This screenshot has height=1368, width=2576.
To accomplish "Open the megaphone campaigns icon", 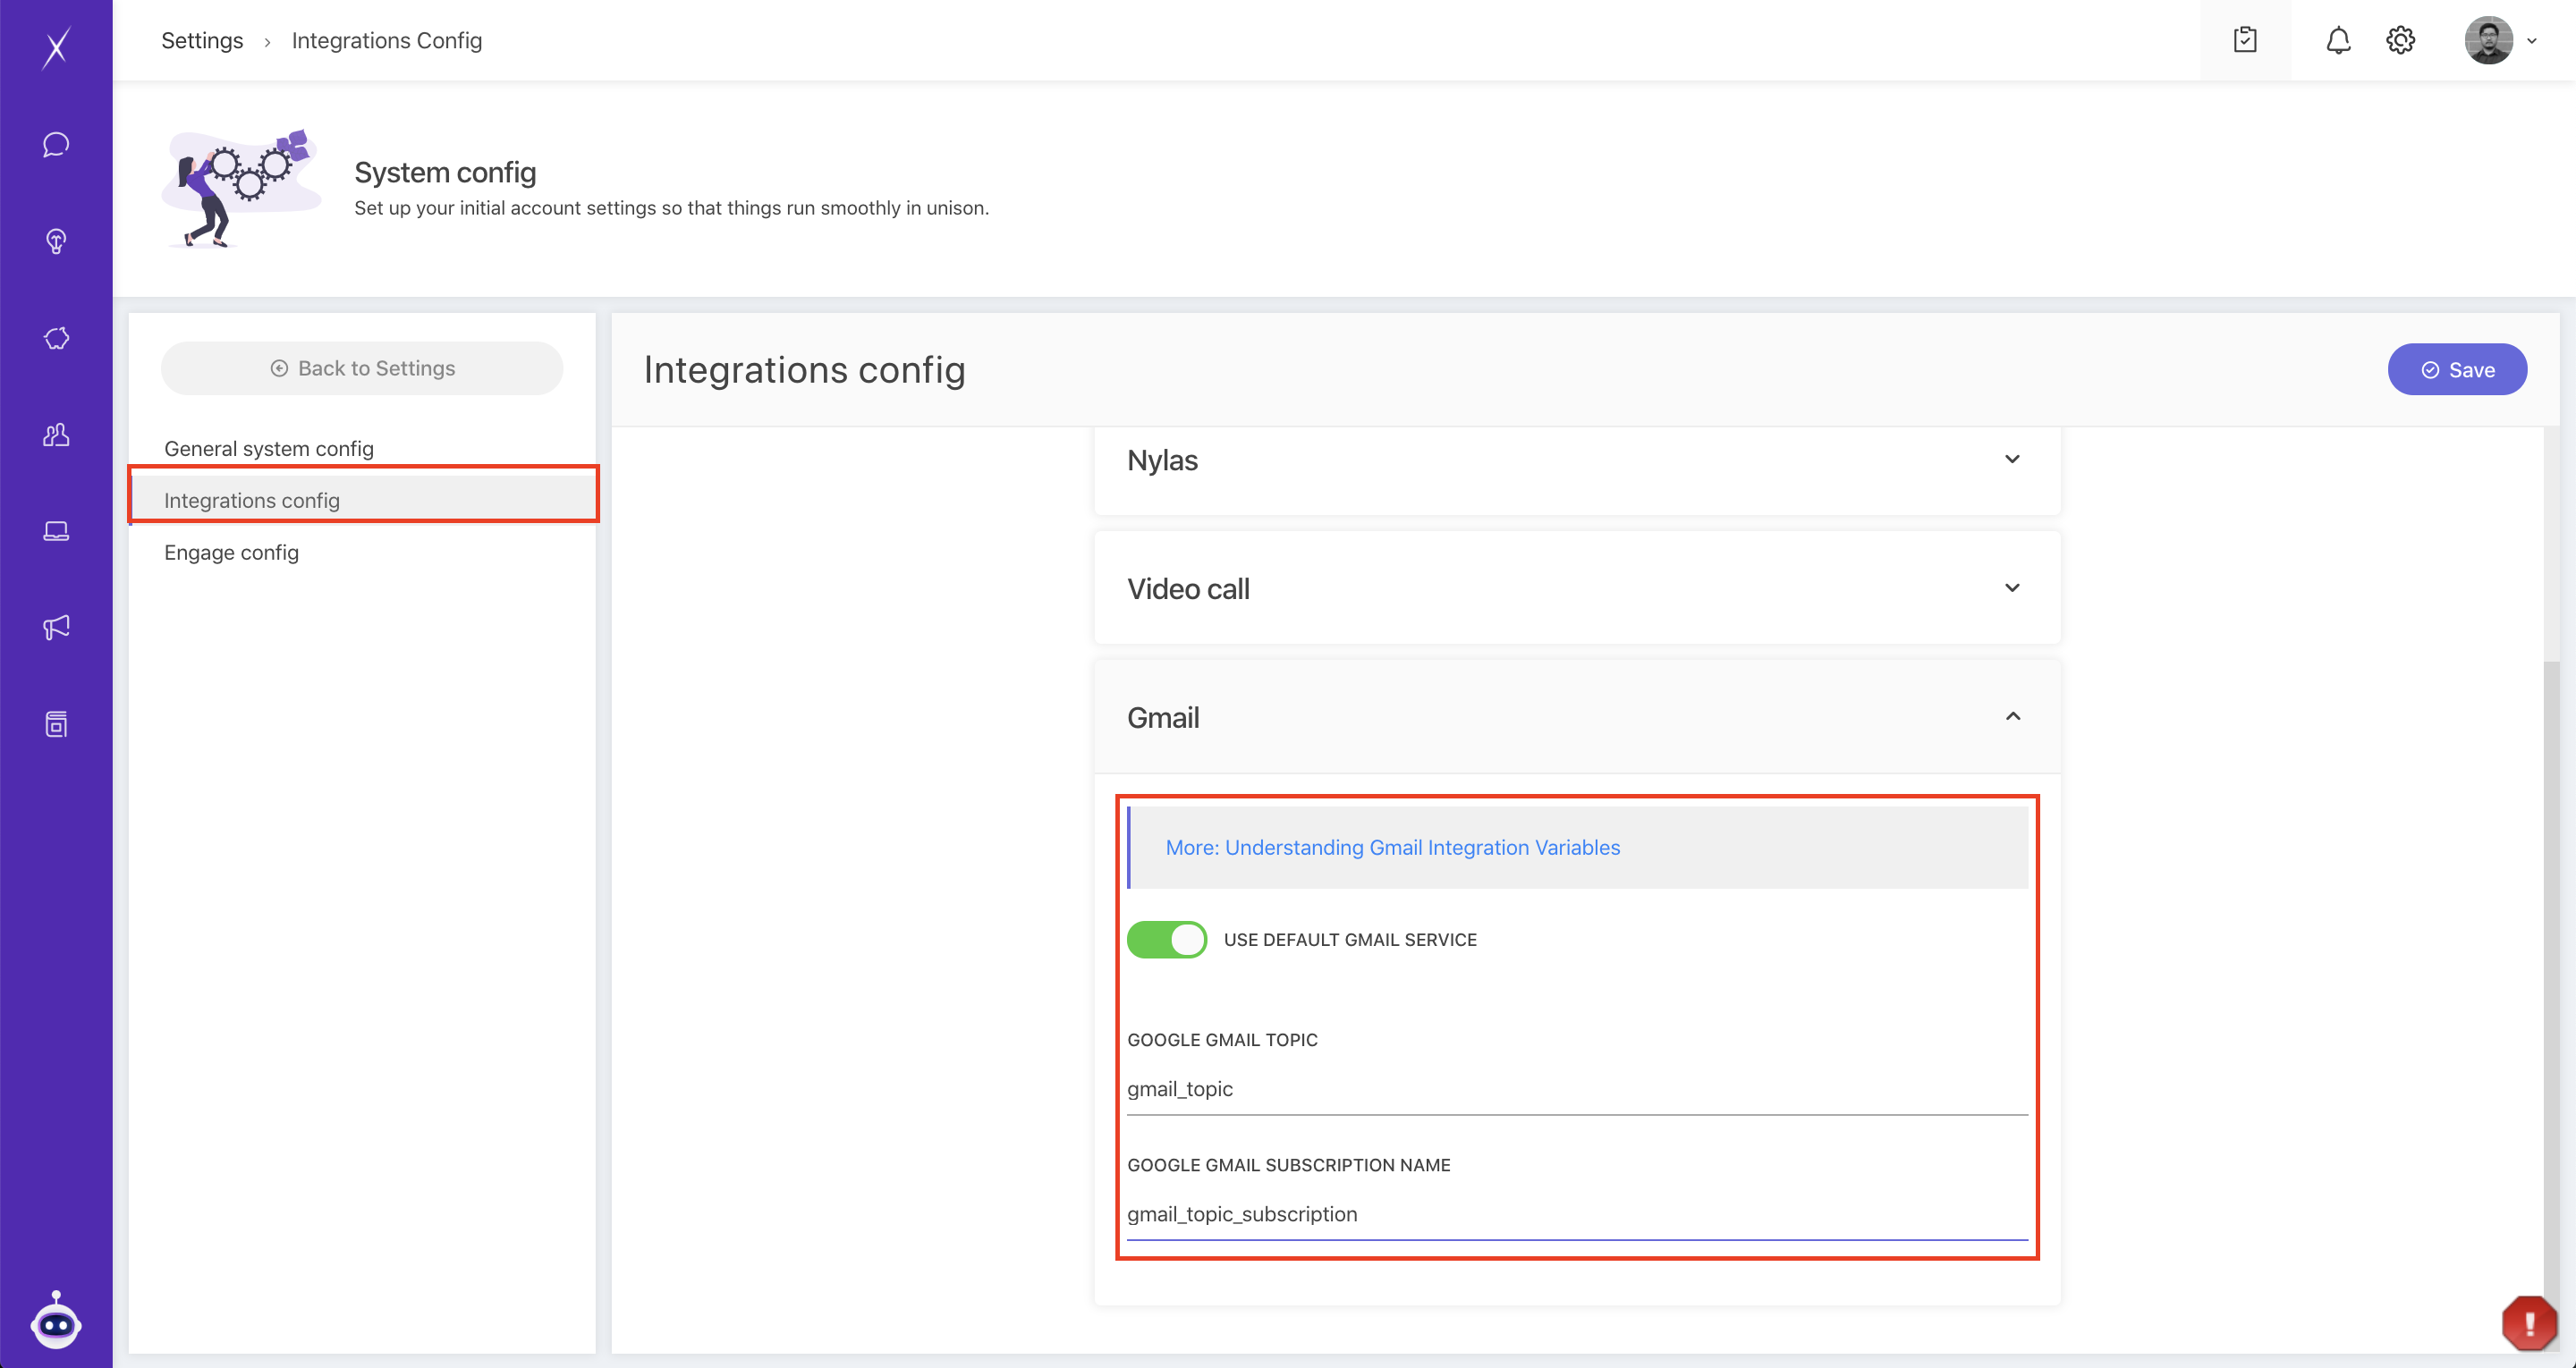I will point(56,627).
